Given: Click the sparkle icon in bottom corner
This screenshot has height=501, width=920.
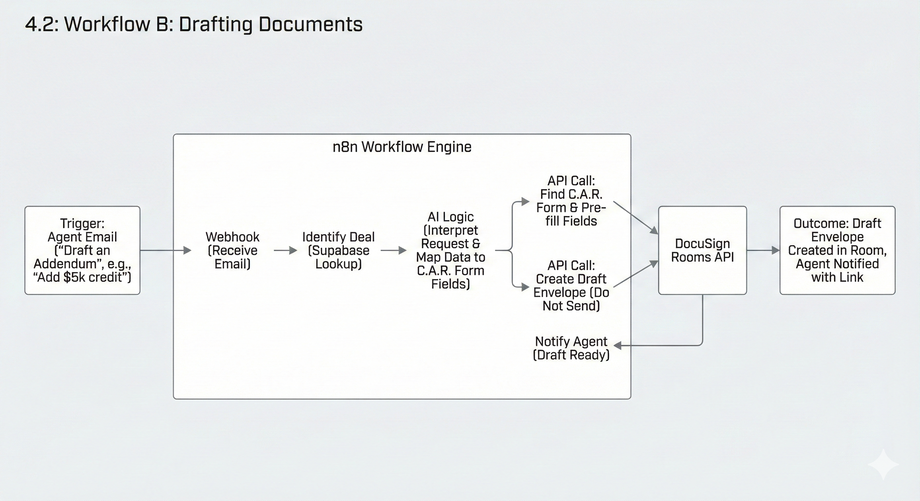Looking at the screenshot, I should 883,465.
